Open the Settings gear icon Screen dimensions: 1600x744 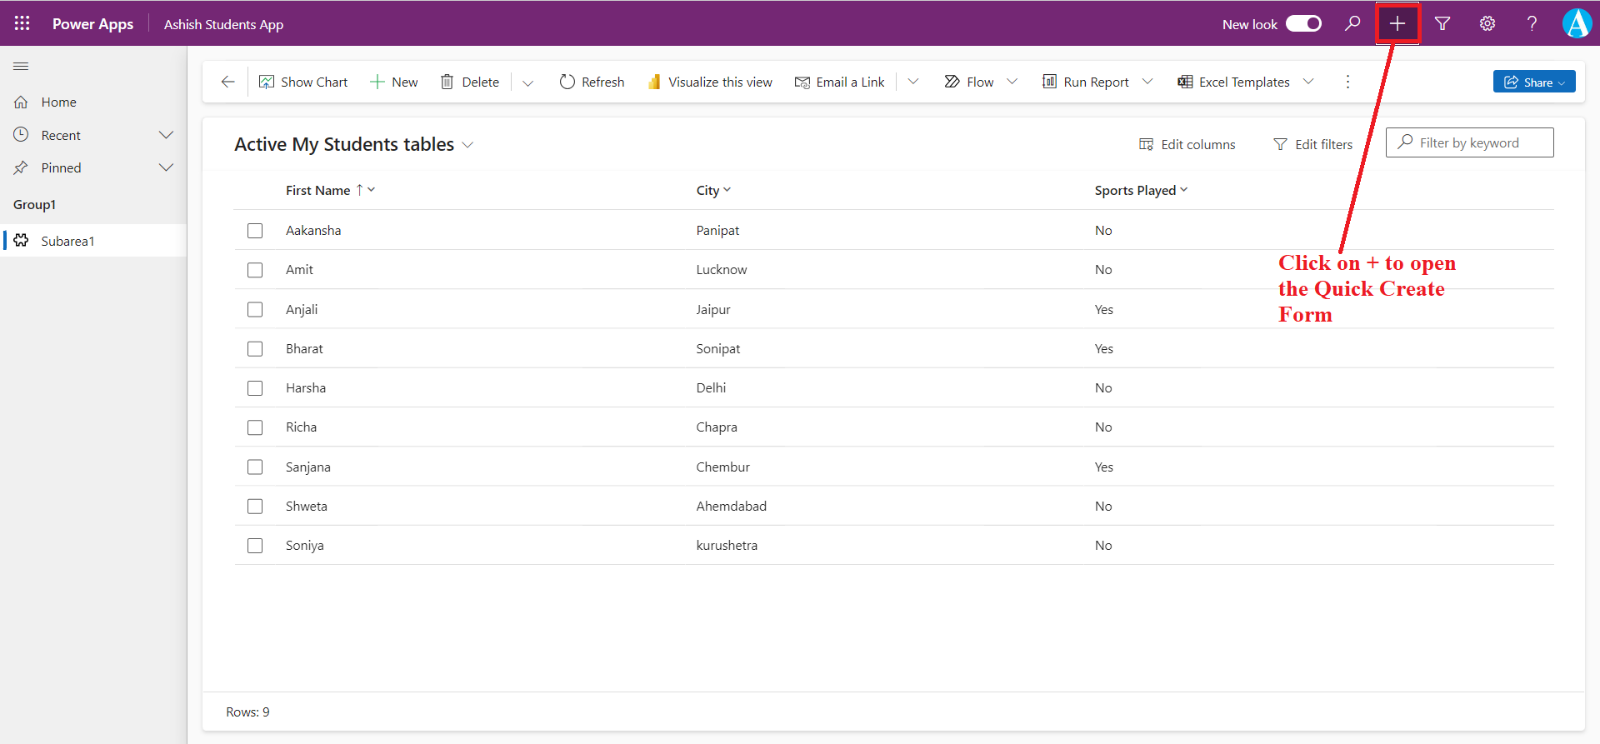click(x=1487, y=23)
